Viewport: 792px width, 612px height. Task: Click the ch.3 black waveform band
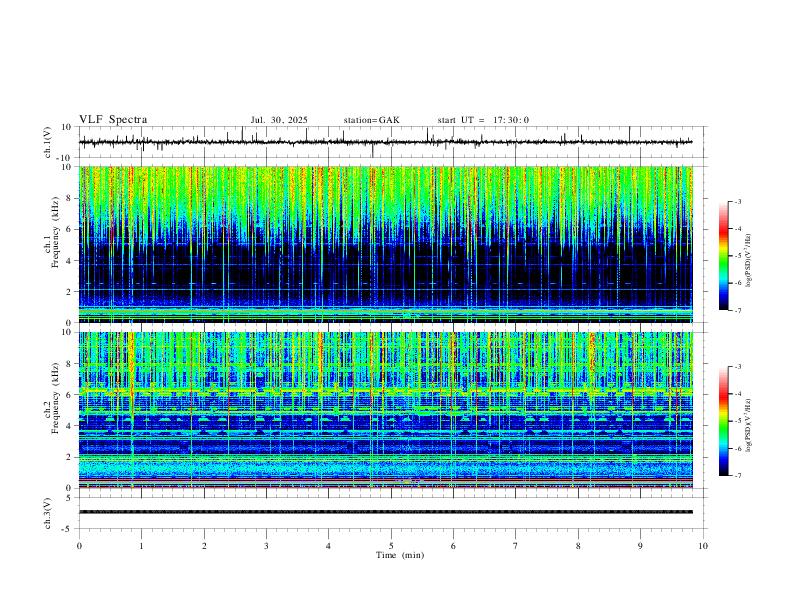[386, 512]
